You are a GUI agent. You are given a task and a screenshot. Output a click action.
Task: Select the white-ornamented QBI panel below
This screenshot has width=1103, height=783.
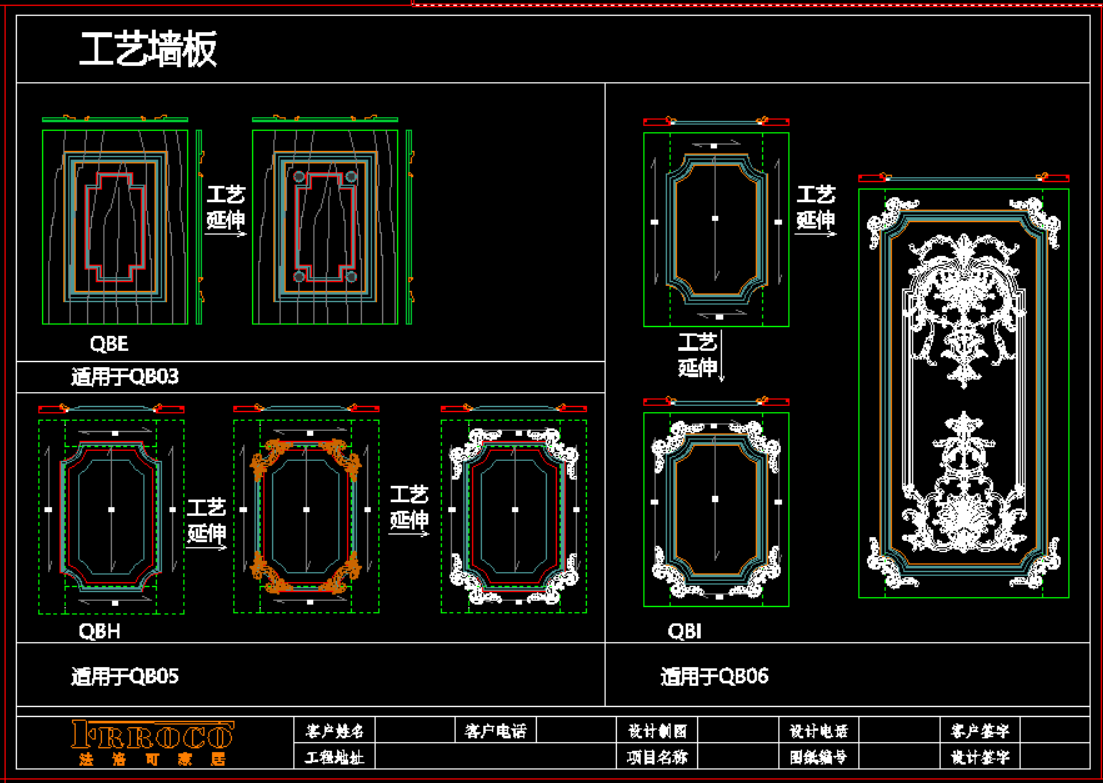715,508
